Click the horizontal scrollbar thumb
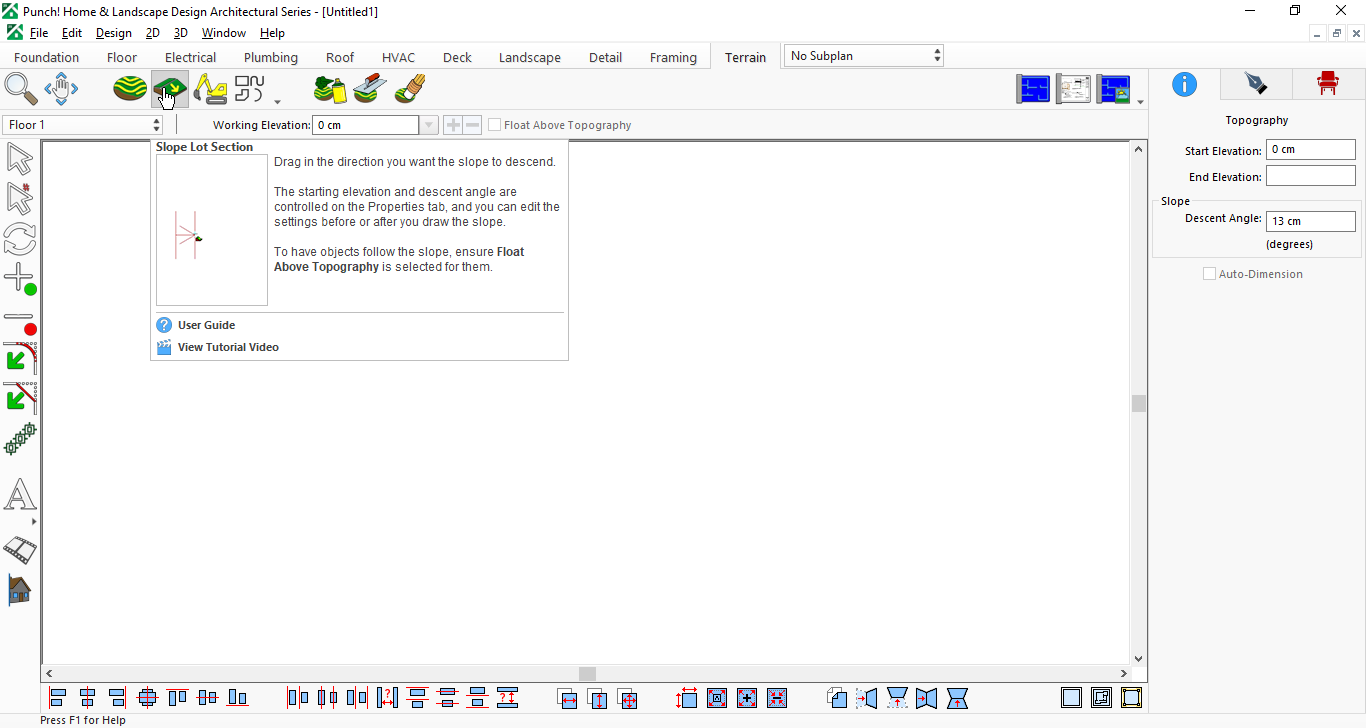Viewport: 1366px width, 728px height. [x=587, y=674]
